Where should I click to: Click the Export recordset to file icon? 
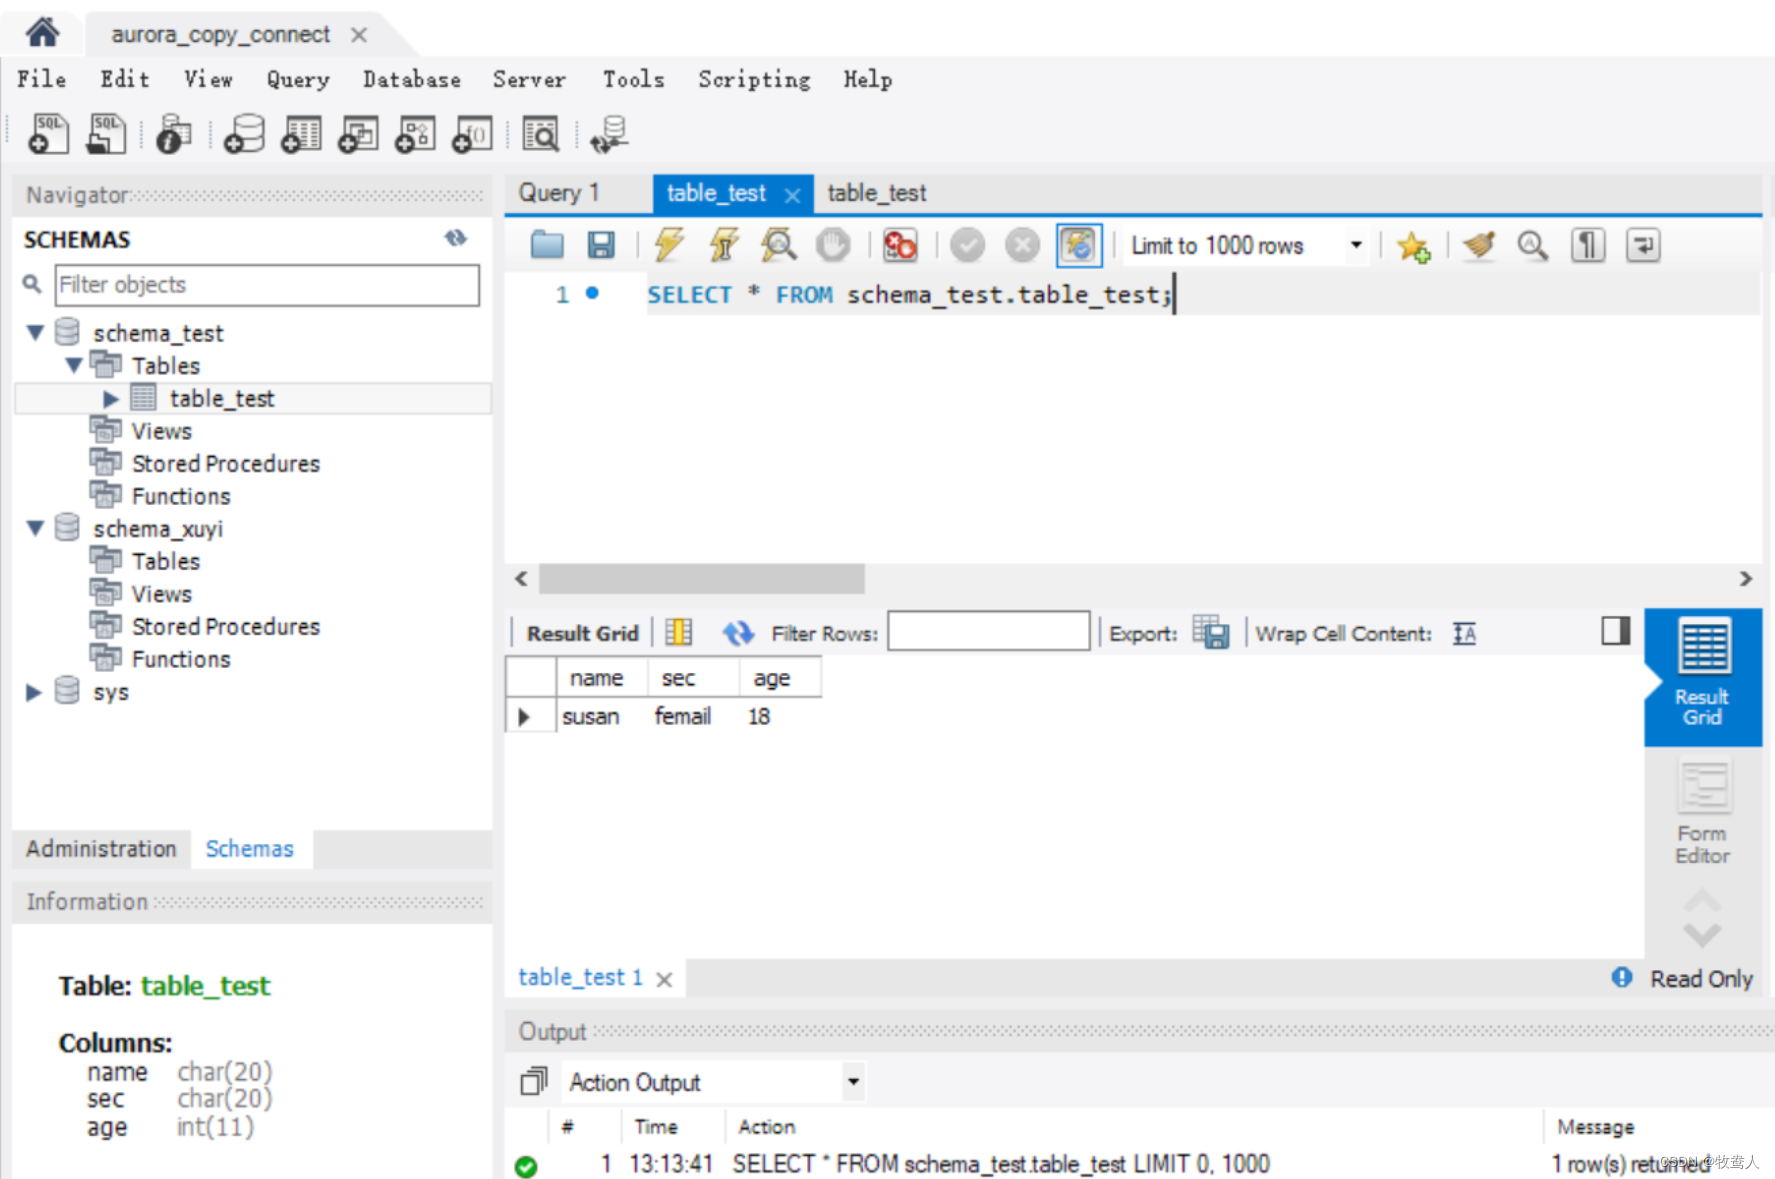coord(1211,633)
